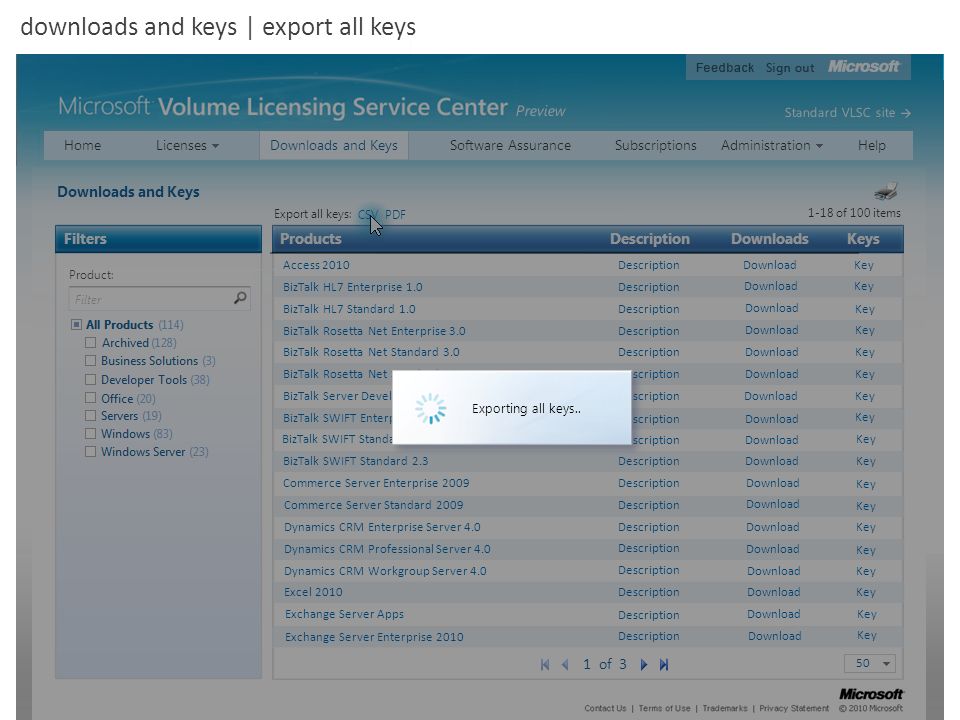Open the Licenses dropdown menu

click(187, 145)
